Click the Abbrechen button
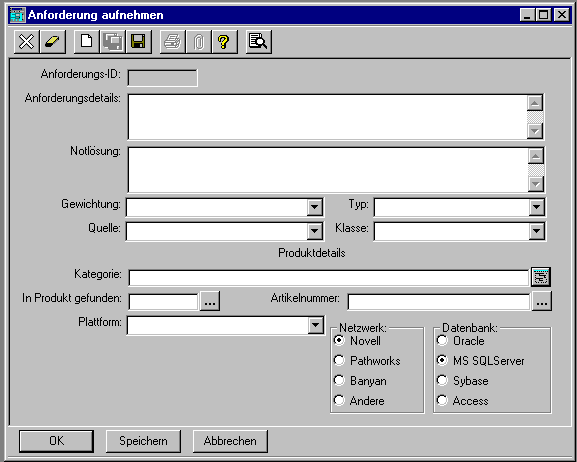This screenshot has width=577, height=462. click(x=230, y=441)
